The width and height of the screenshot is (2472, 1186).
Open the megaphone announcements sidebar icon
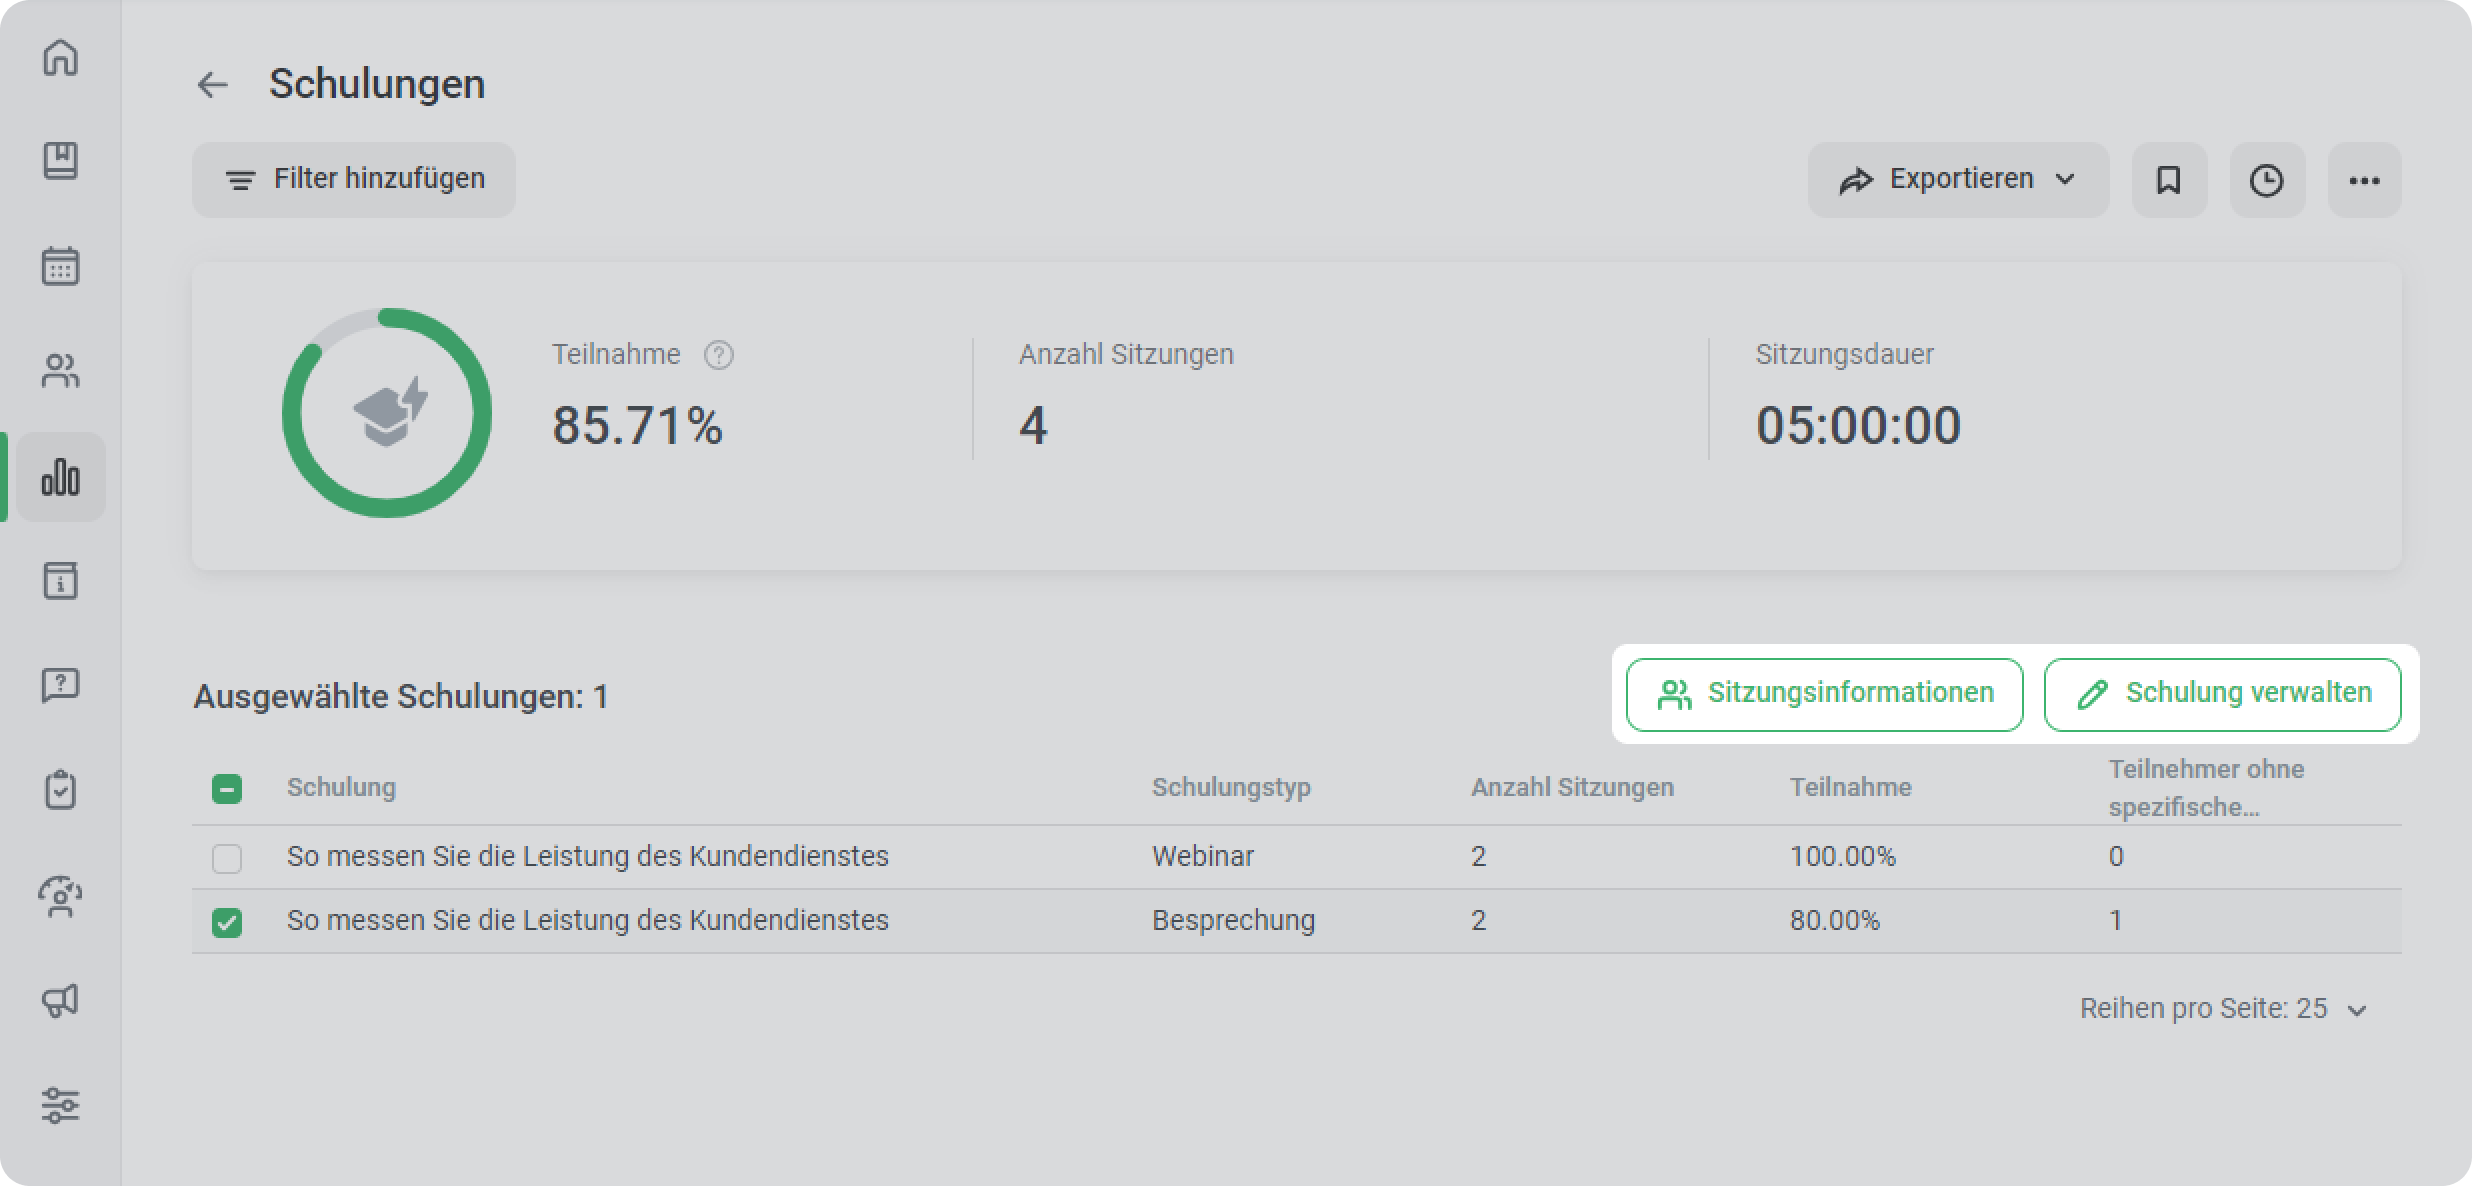coord(60,1001)
